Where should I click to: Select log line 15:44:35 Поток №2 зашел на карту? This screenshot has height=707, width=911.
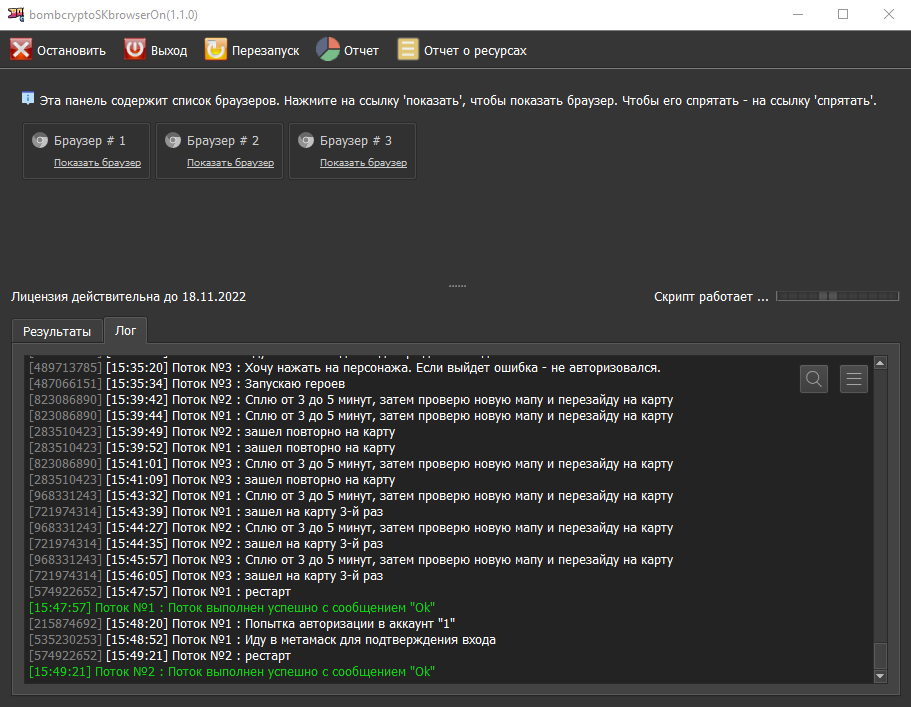(x=206, y=544)
